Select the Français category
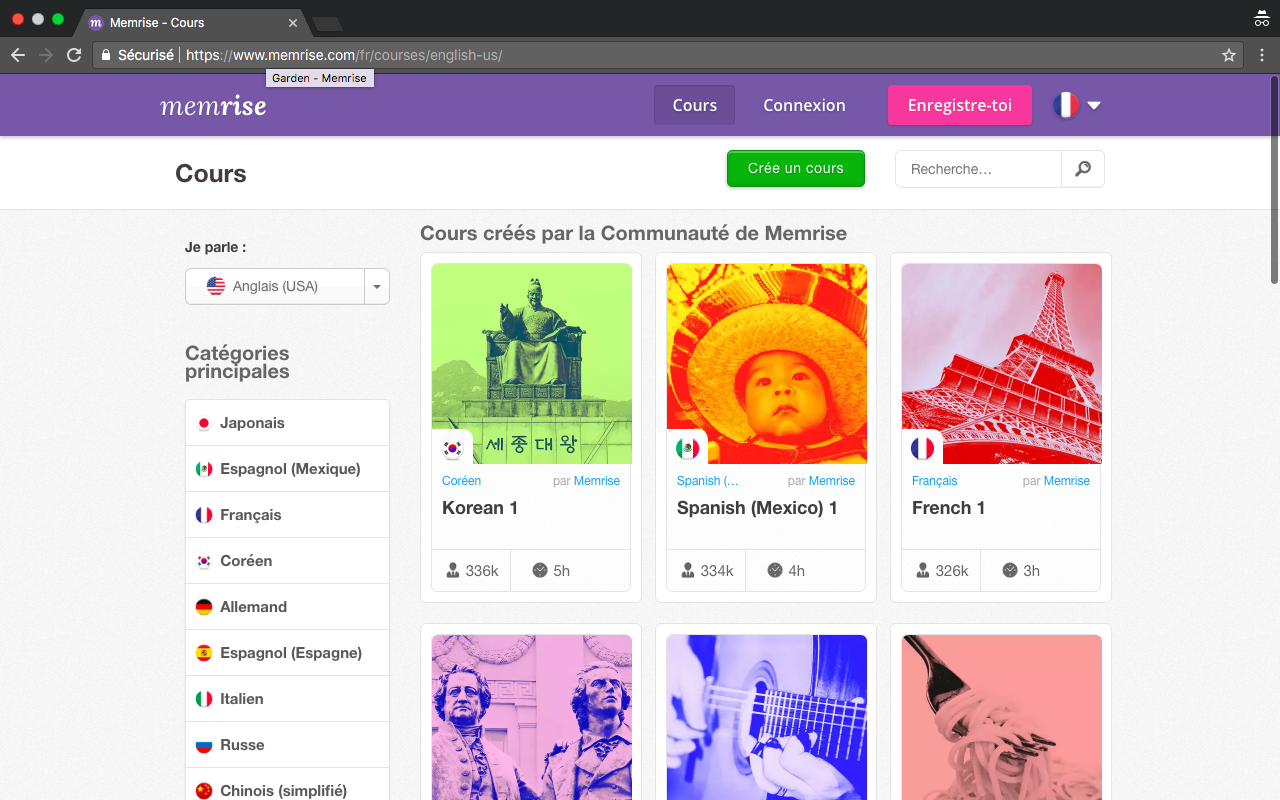Viewport: 1280px width, 800px height. (287, 515)
